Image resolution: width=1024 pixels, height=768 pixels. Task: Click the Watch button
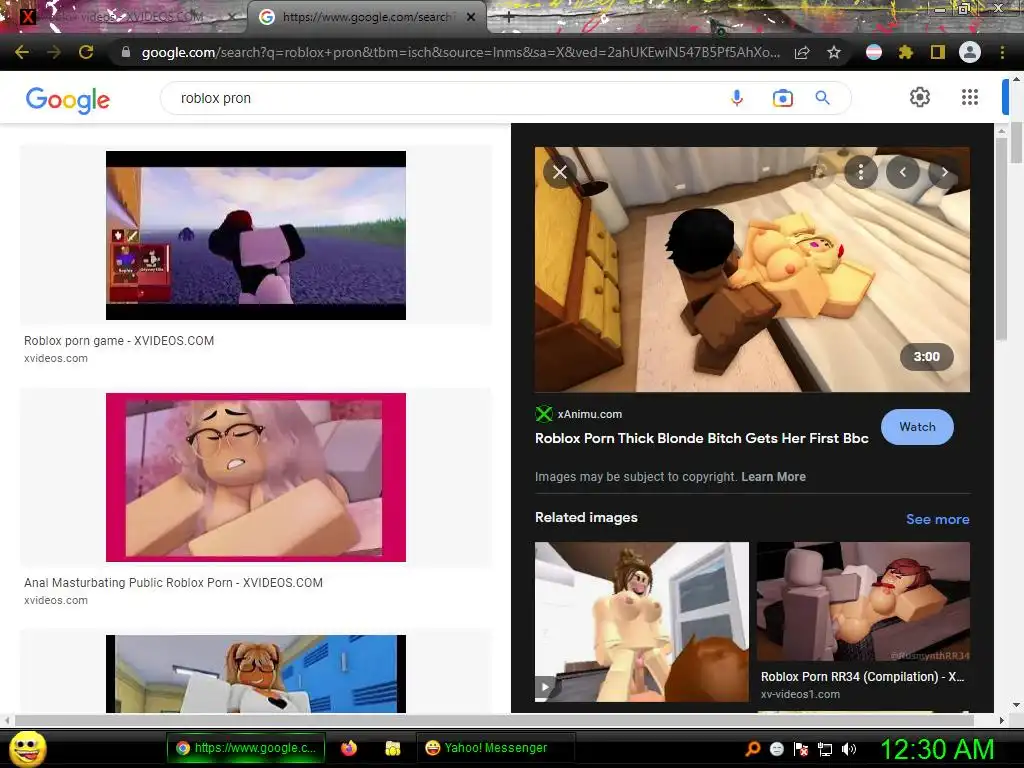(x=917, y=426)
